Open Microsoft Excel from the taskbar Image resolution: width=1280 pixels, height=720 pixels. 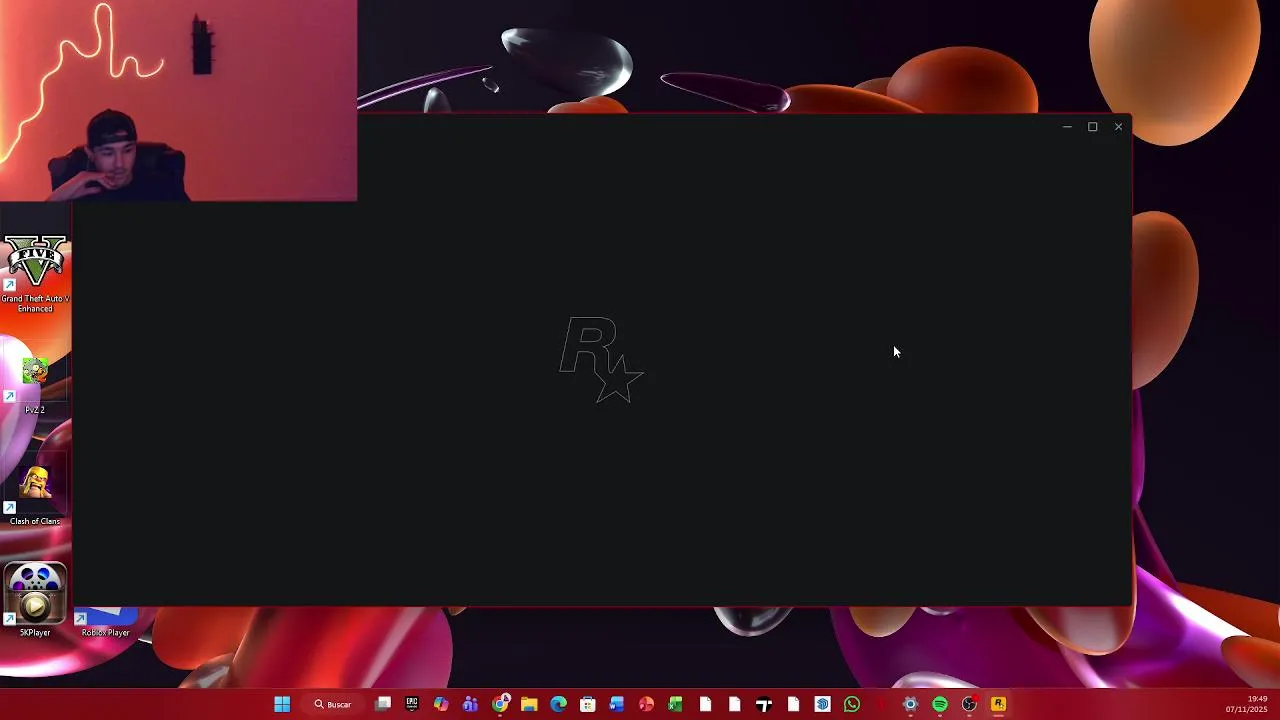pyautogui.click(x=675, y=704)
